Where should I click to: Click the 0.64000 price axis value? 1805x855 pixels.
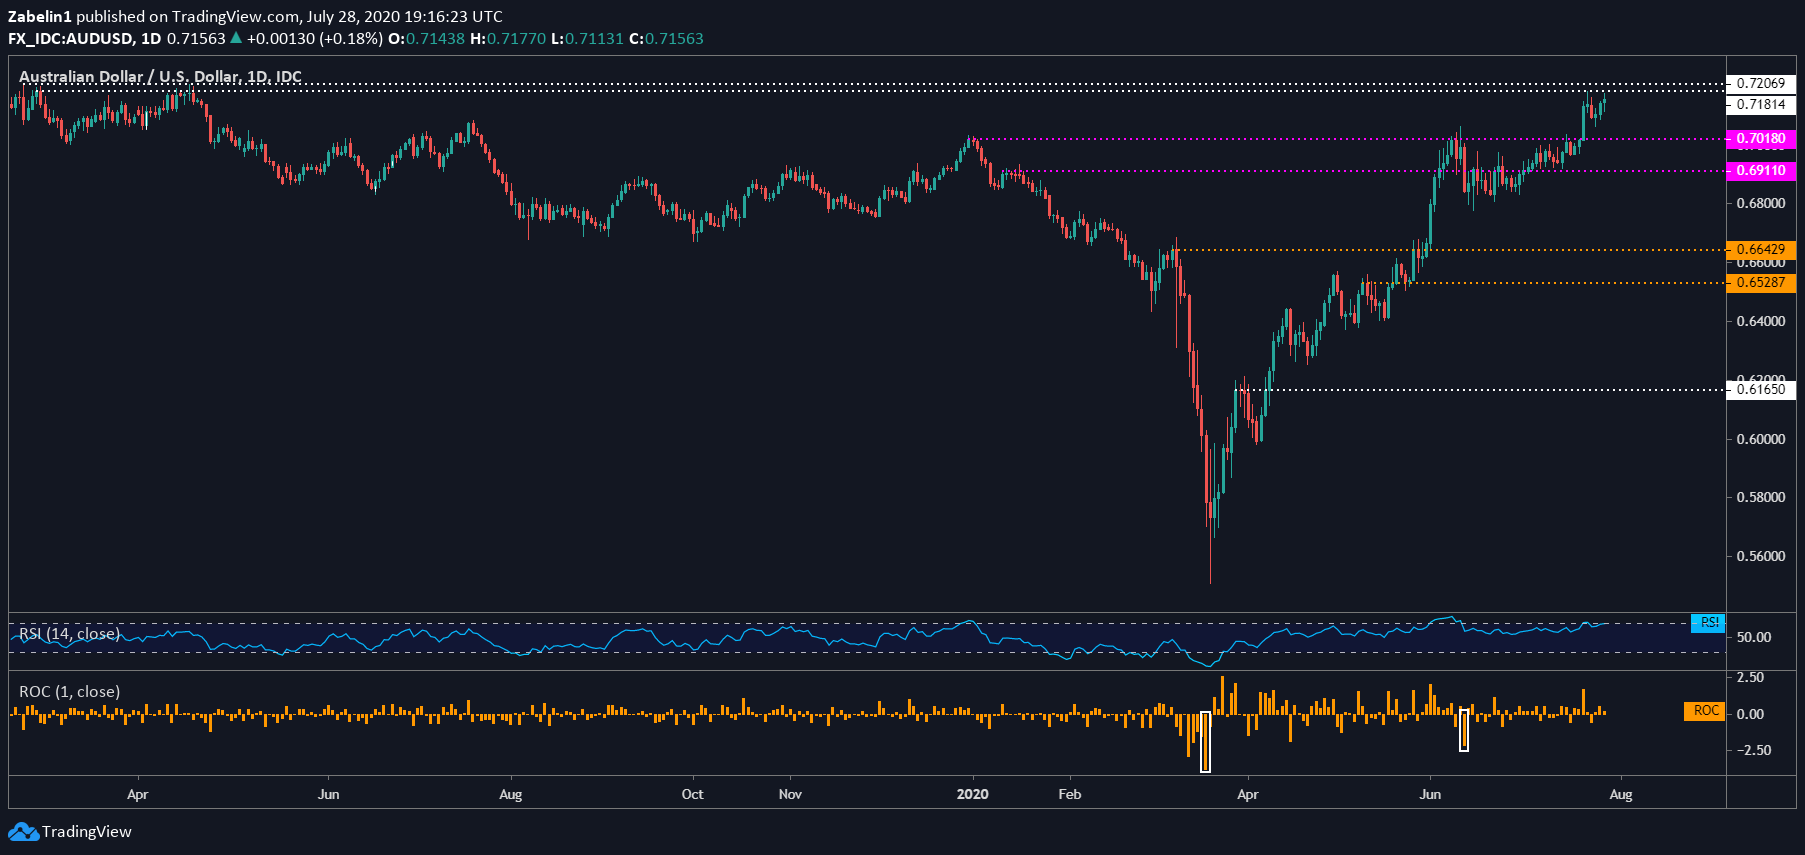(1761, 321)
